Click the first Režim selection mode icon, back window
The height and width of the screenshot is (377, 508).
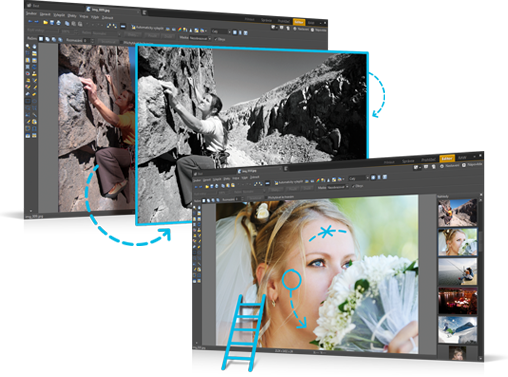41,39
